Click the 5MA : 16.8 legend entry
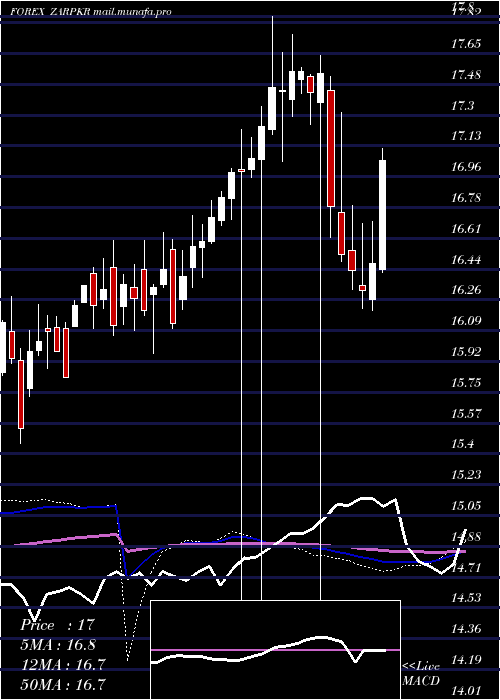The image size is (500, 700). [x=58, y=644]
